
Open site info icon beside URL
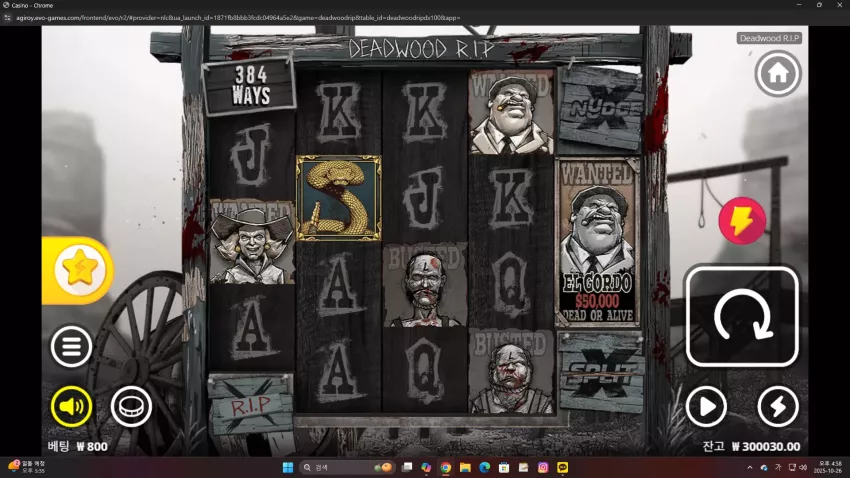pyautogui.click(x=8, y=18)
